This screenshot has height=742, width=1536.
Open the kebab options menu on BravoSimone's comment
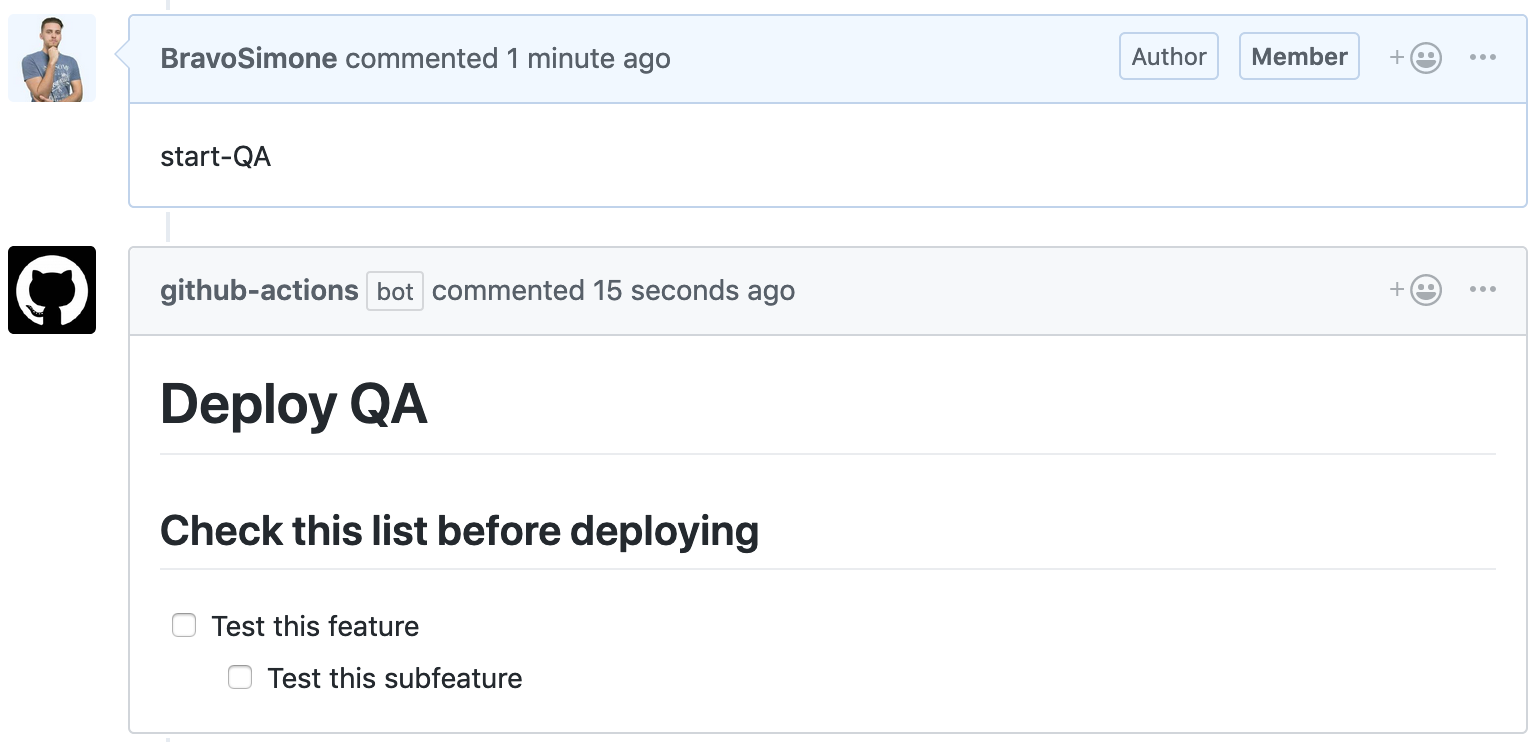(x=1482, y=57)
